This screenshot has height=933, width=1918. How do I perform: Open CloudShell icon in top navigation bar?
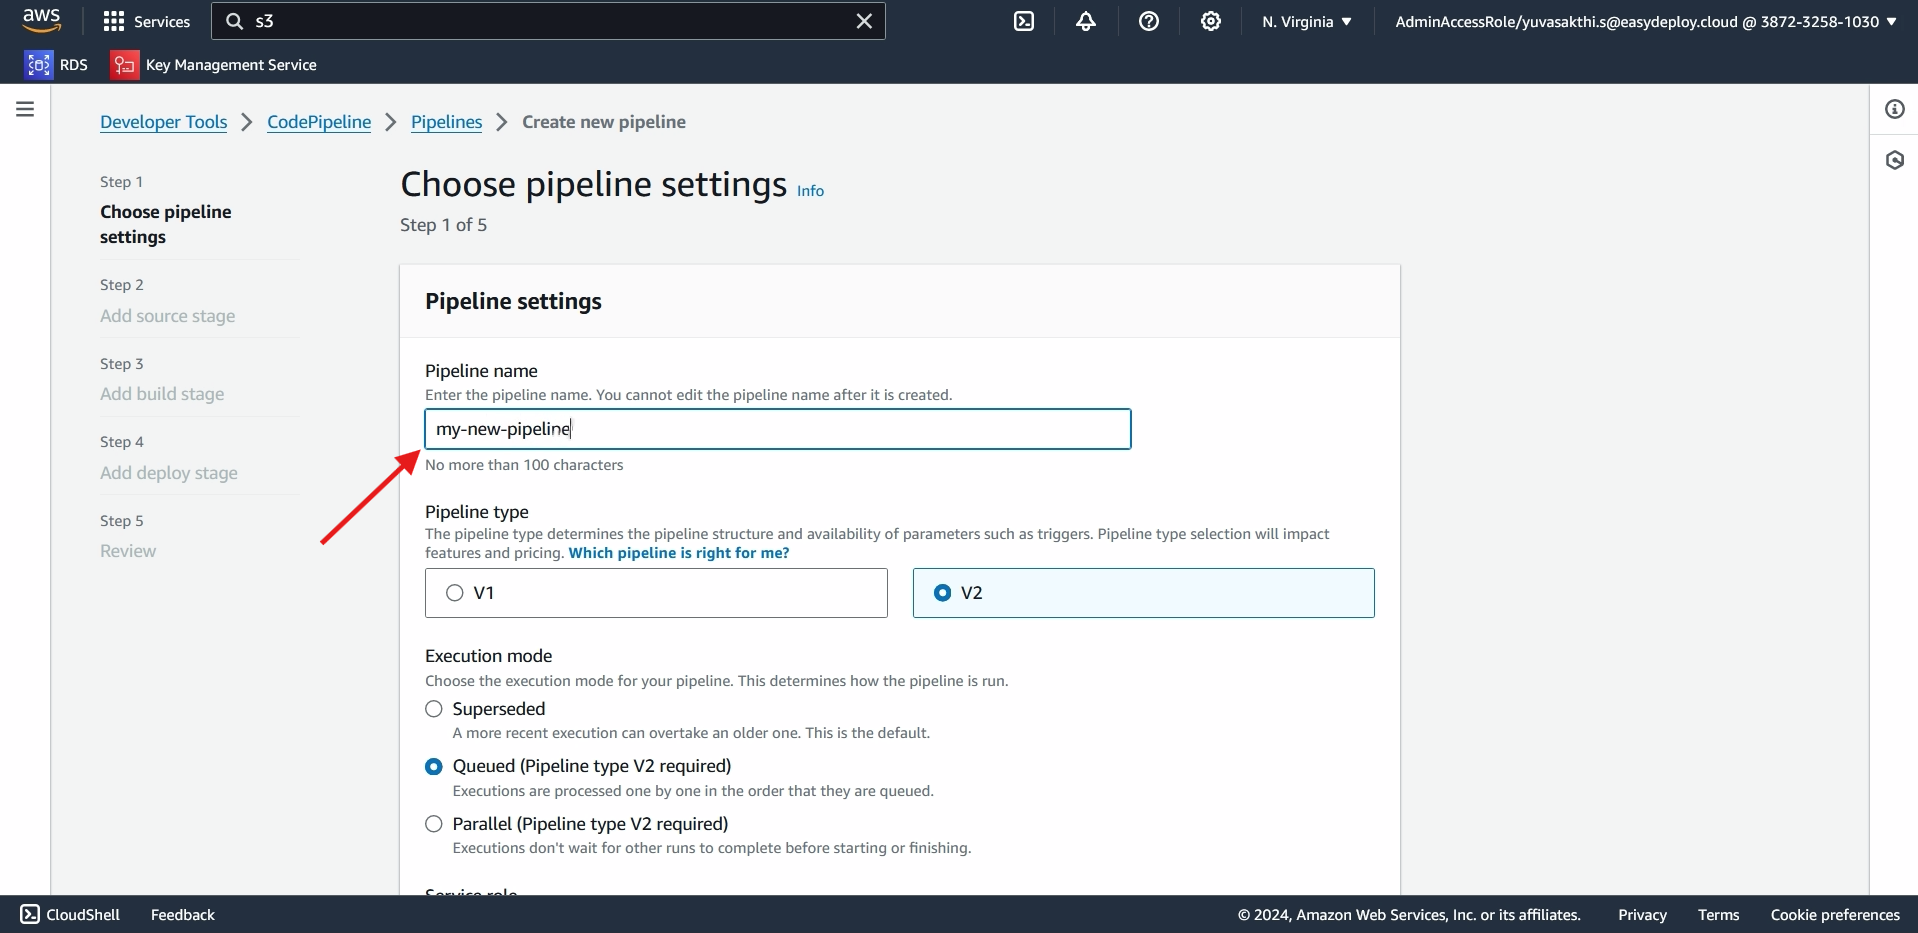click(x=1024, y=21)
